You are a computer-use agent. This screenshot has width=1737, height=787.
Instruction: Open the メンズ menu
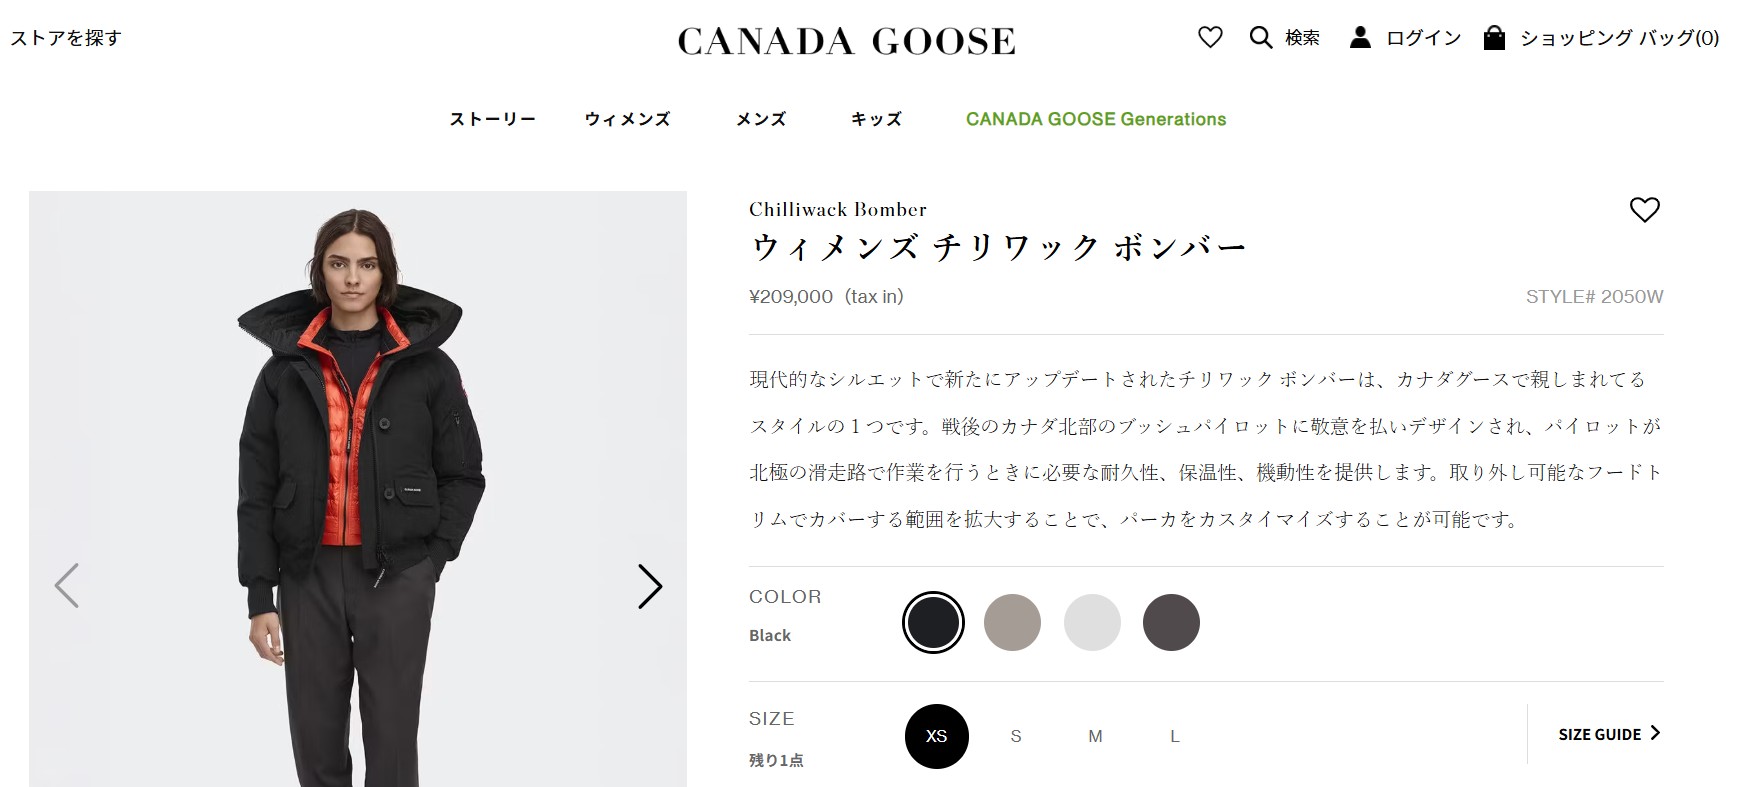coord(761,119)
